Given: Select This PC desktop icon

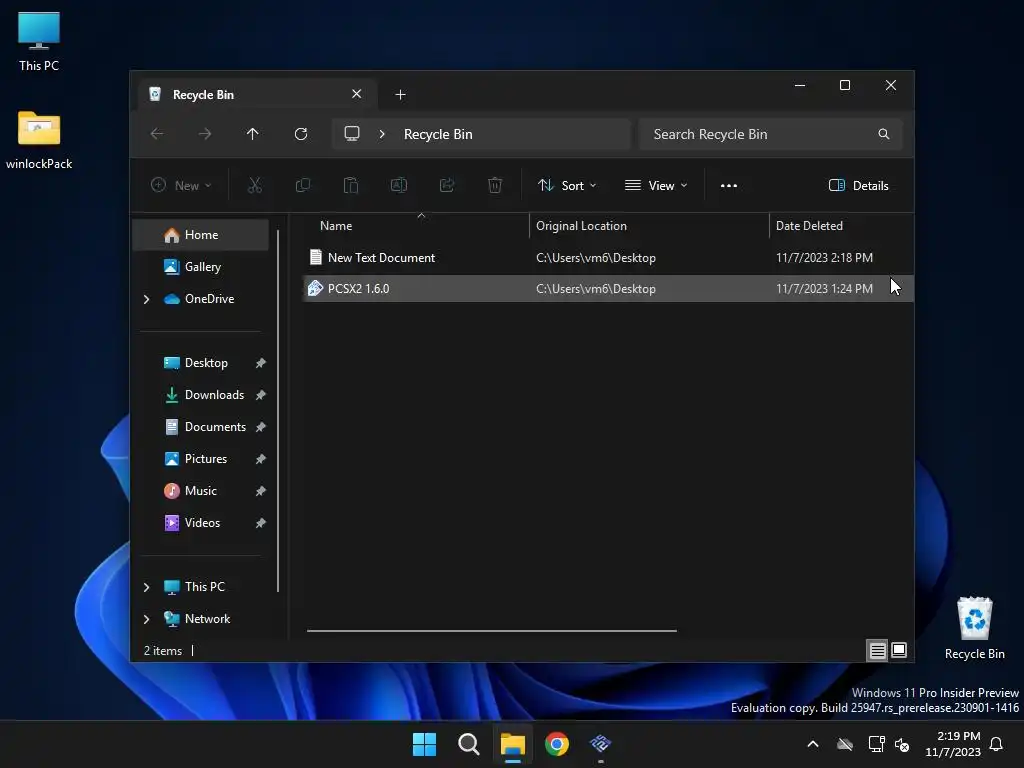Looking at the screenshot, I should (x=39, y=41).
